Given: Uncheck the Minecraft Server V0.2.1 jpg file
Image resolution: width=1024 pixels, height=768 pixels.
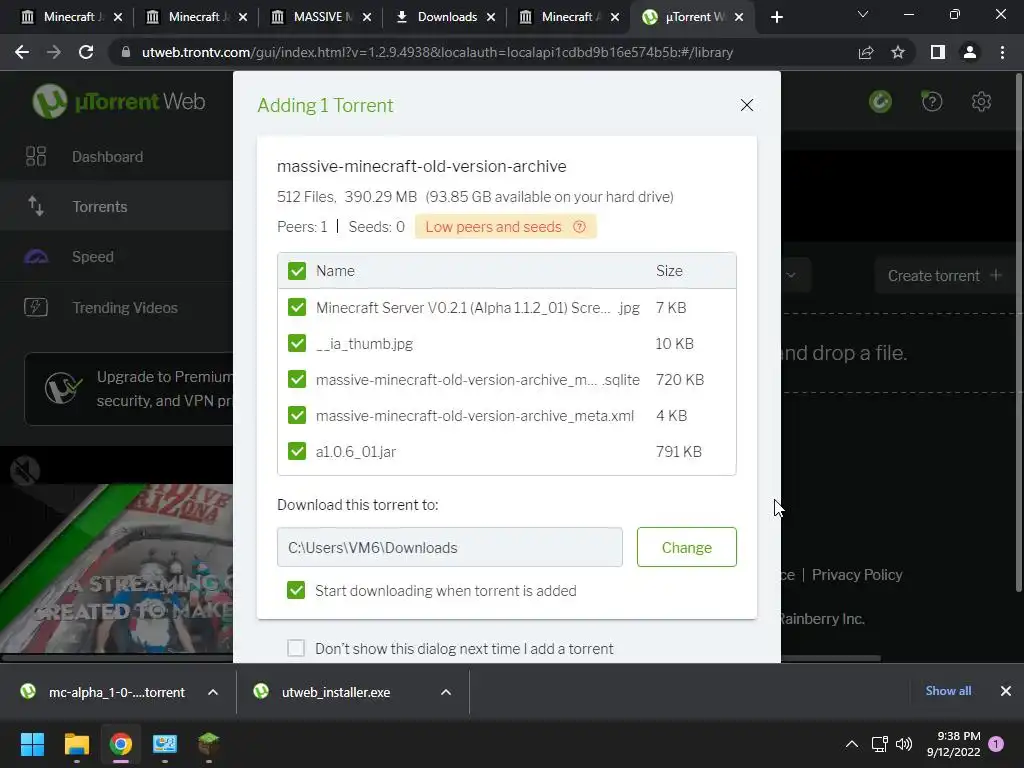Looking at the screenshot, I should point(296,308).
